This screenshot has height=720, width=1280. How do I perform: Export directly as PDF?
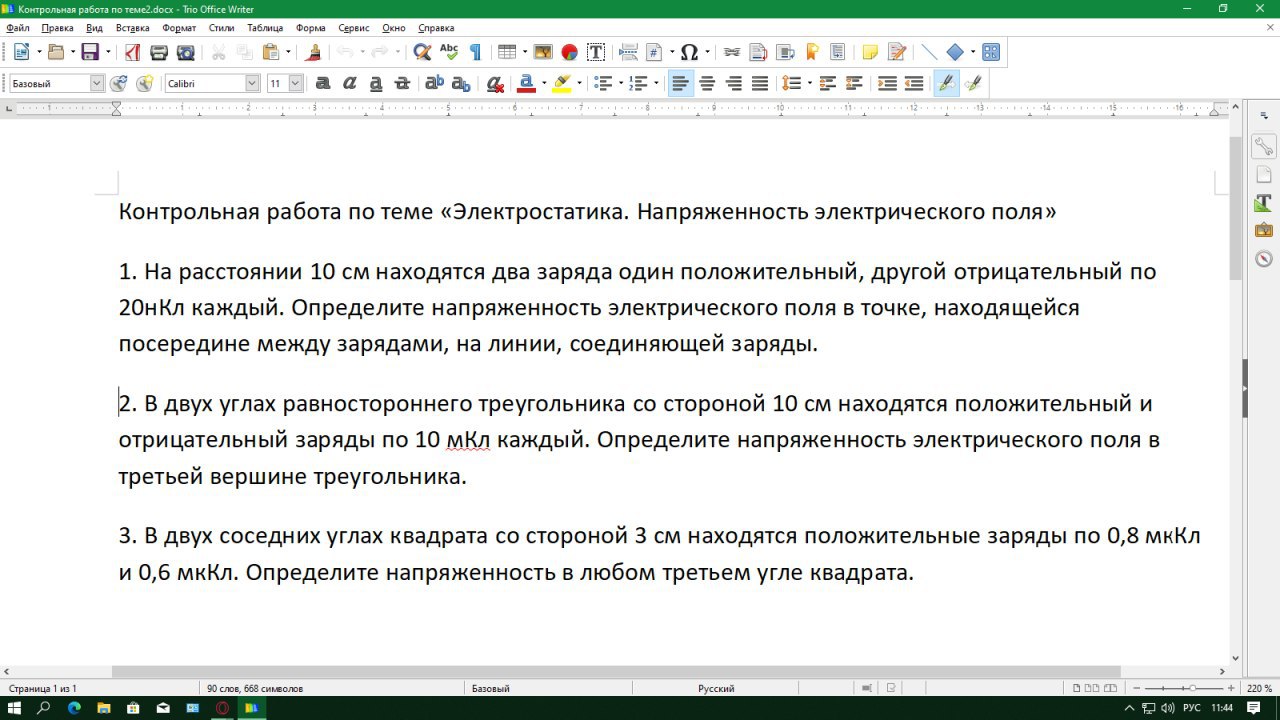coord(132,52)
